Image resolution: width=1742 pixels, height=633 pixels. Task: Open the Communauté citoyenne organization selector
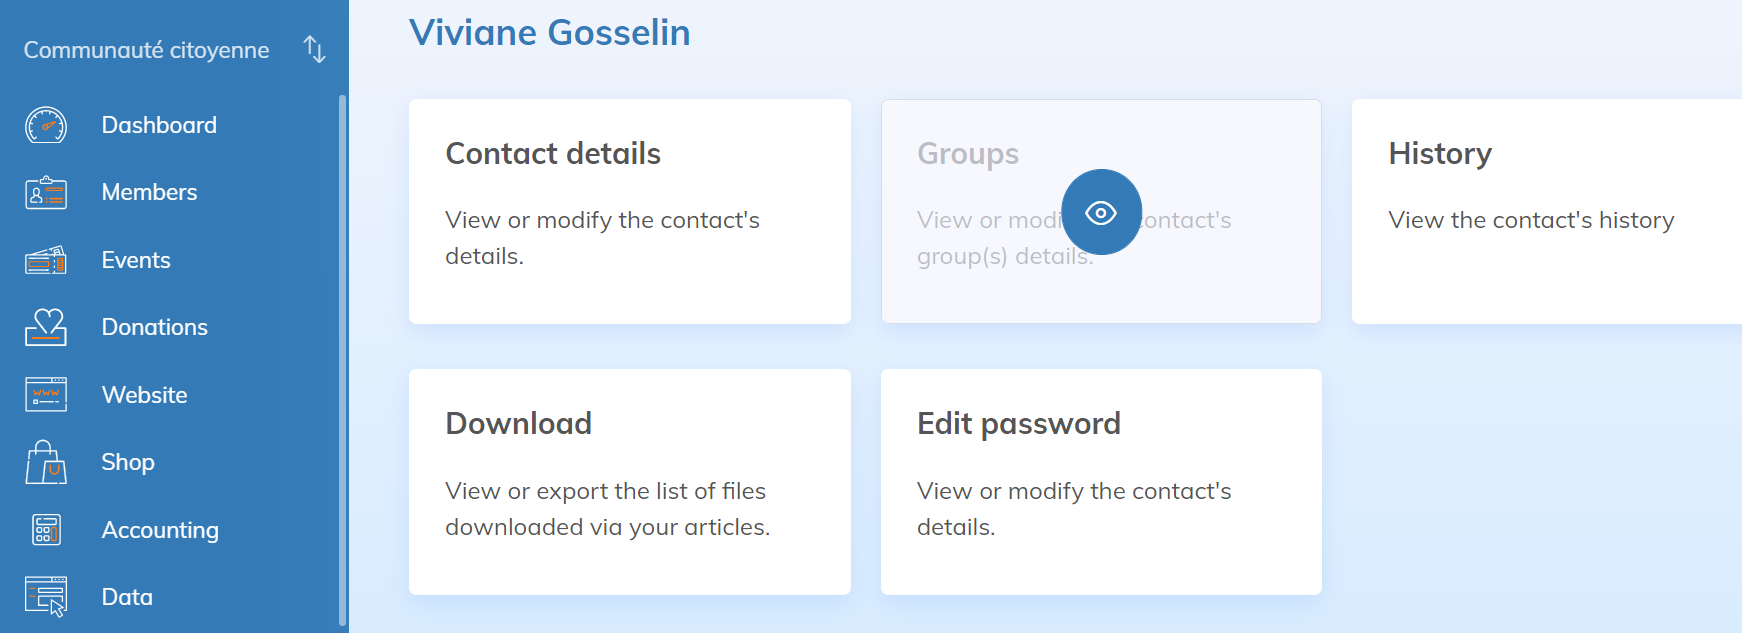pyautogui.click(x=146, y=50)
